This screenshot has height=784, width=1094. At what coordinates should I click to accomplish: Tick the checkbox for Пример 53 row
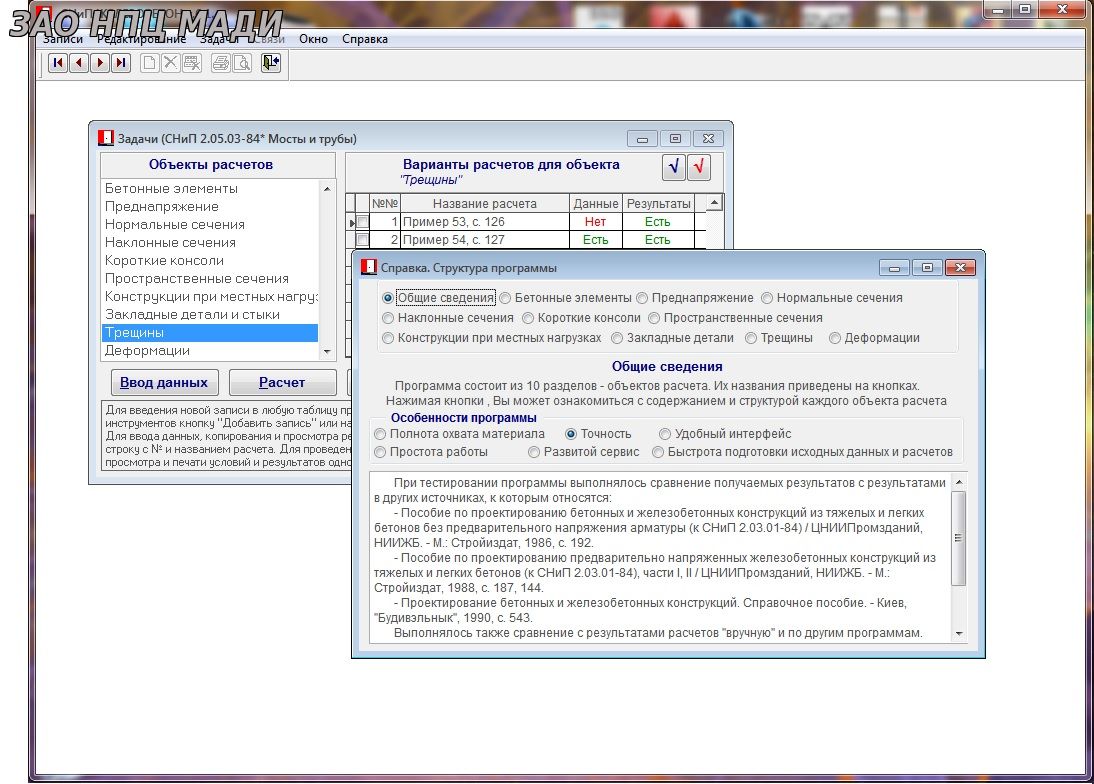point(363,222)
